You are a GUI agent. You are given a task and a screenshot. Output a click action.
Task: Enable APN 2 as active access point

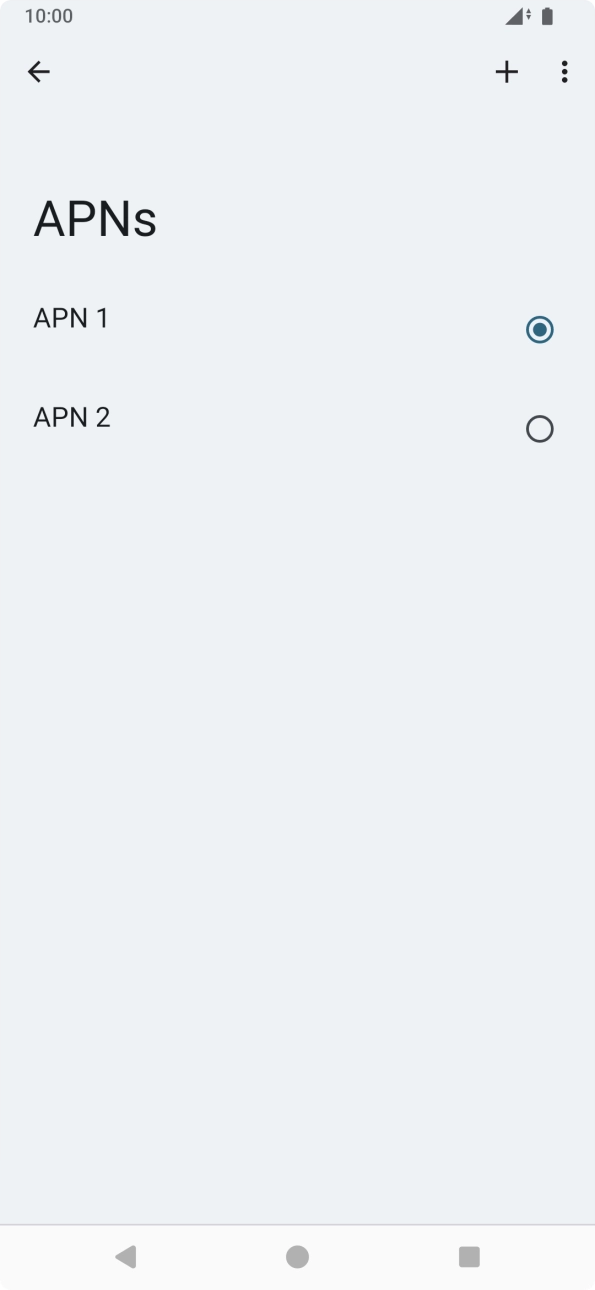pyautogui.click(x=540, y=428)
